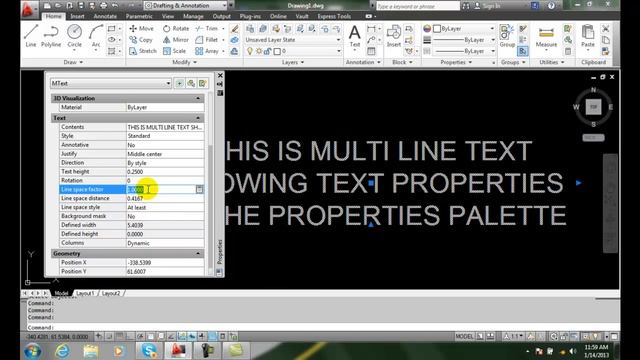Activate the Fillet command
Image resolution: width=640 pixels, height=360 pixels.
tap(207, 40)
